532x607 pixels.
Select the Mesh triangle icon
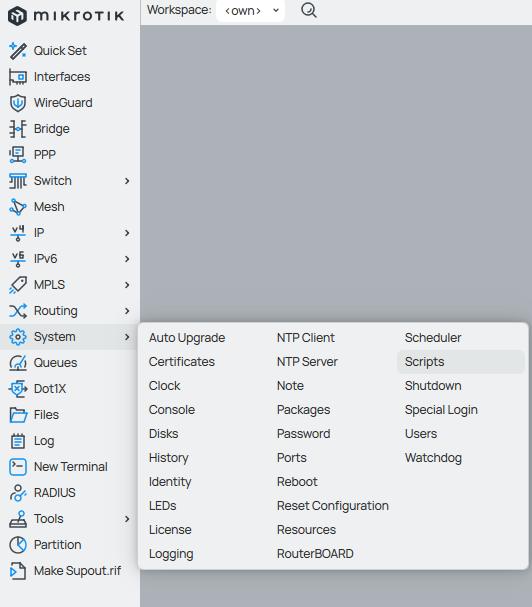coord(18,207)
